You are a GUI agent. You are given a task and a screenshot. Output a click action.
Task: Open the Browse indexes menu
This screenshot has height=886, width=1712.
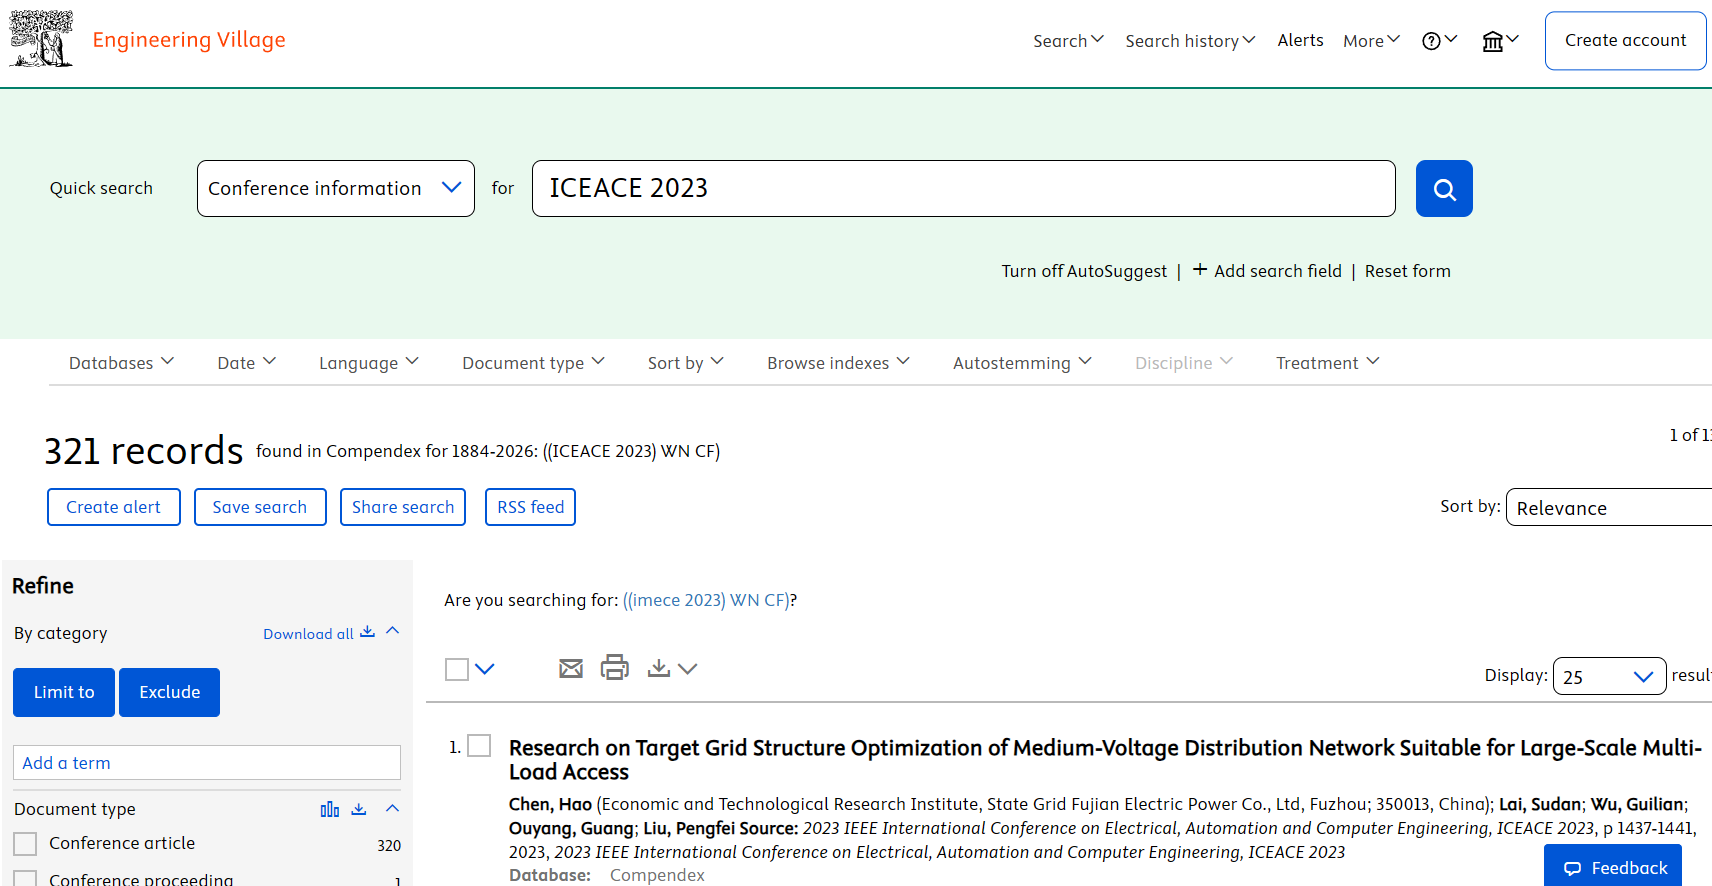[x=838, y=362]
